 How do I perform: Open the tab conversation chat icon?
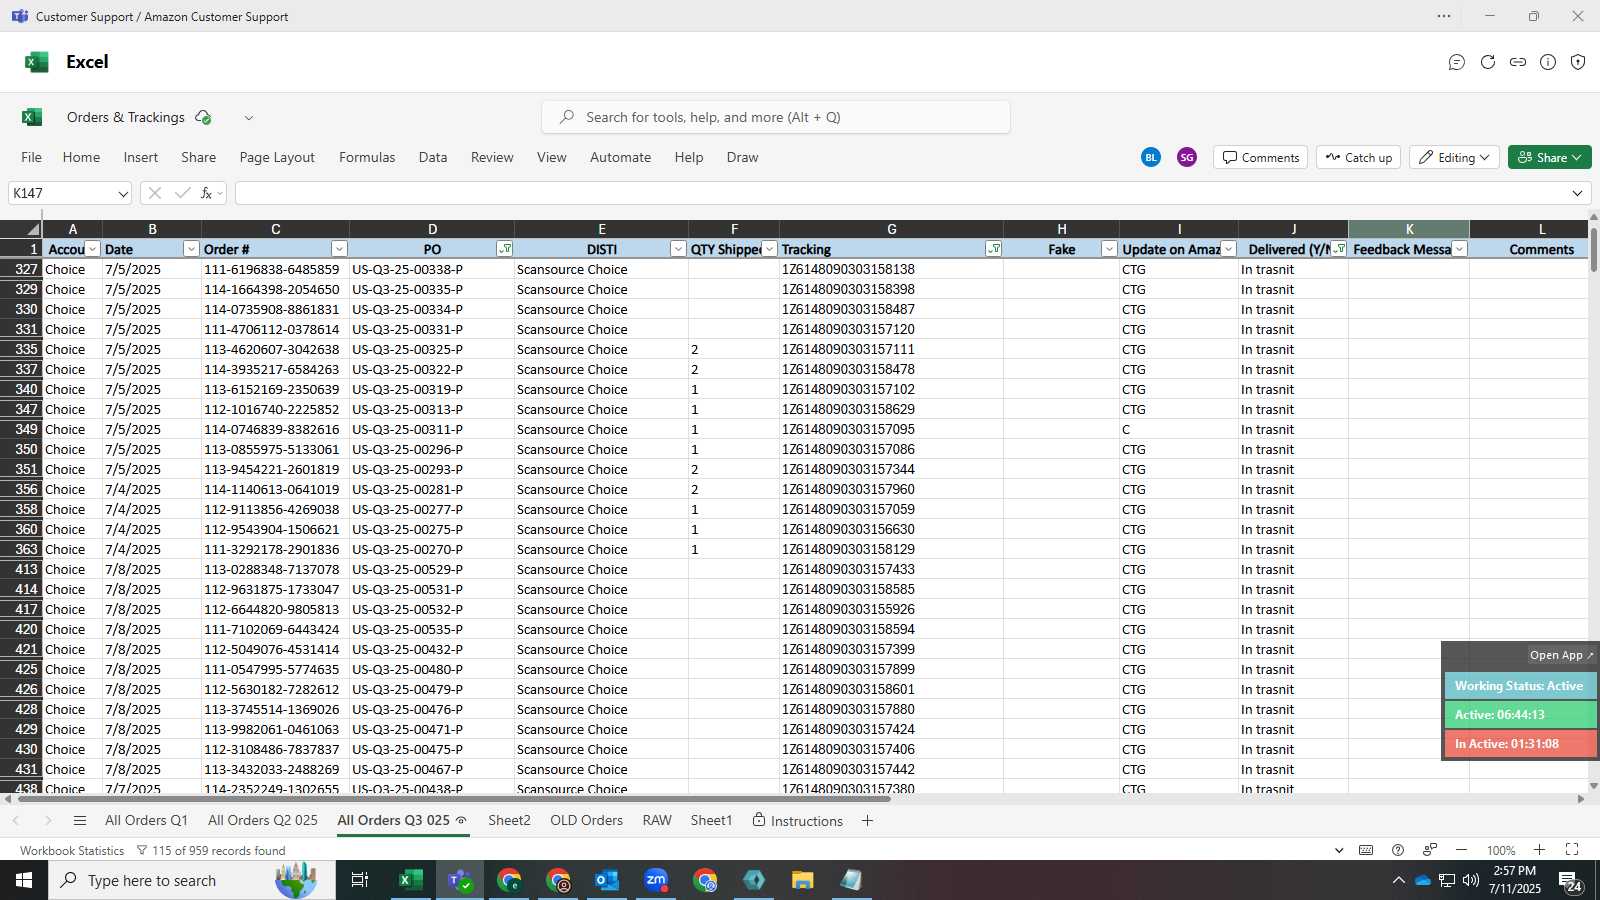pos(1457,62)
